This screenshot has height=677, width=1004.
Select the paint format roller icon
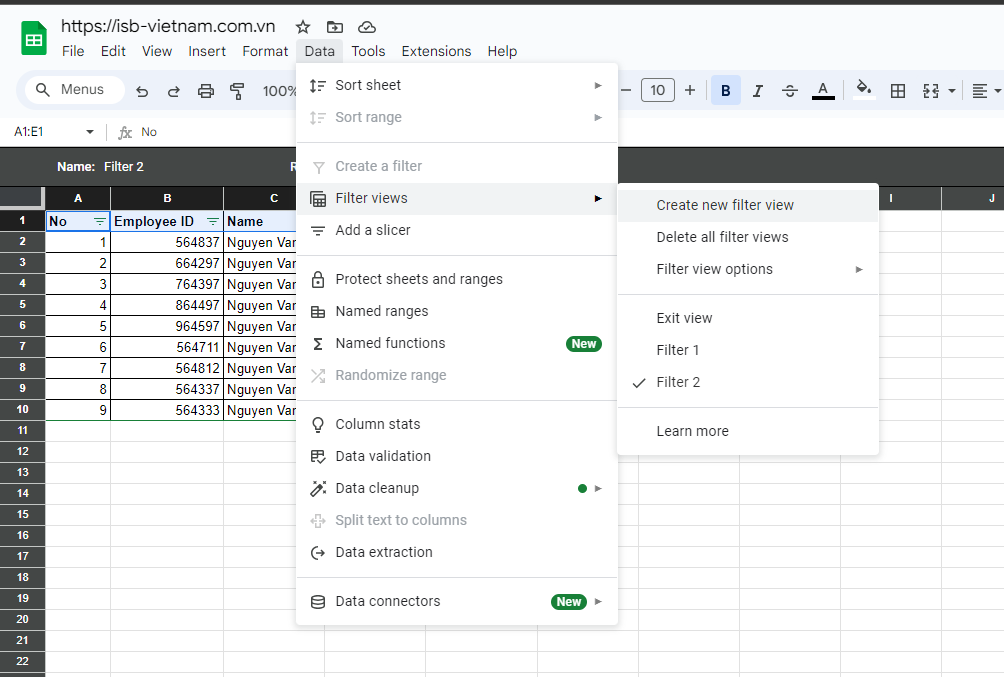pos(238,91)
